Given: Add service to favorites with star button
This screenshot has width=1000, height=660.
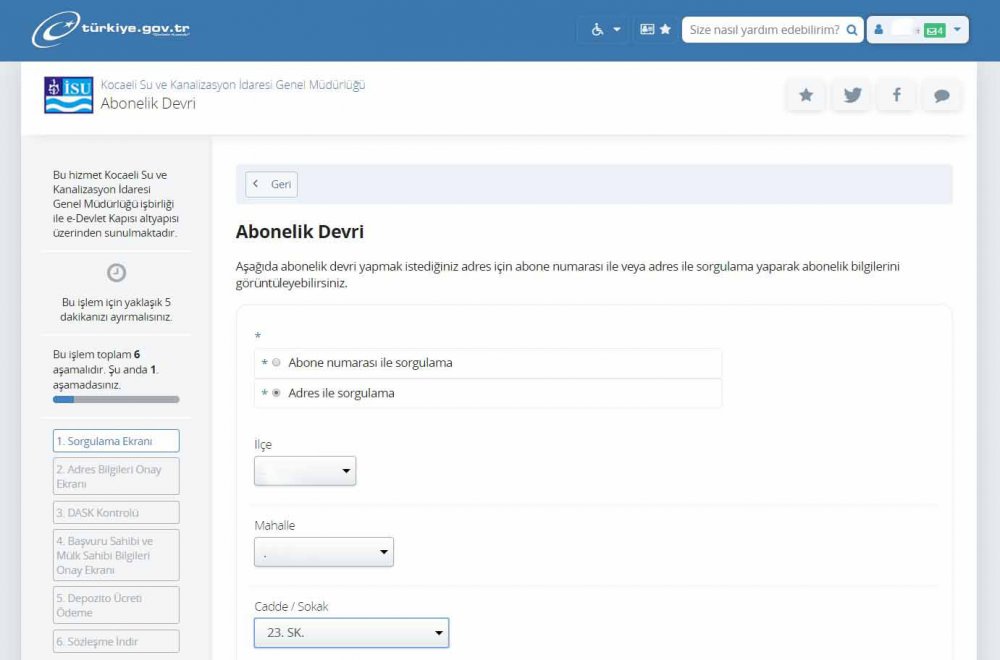Looking at the screenshot, I should click(806, 95).
